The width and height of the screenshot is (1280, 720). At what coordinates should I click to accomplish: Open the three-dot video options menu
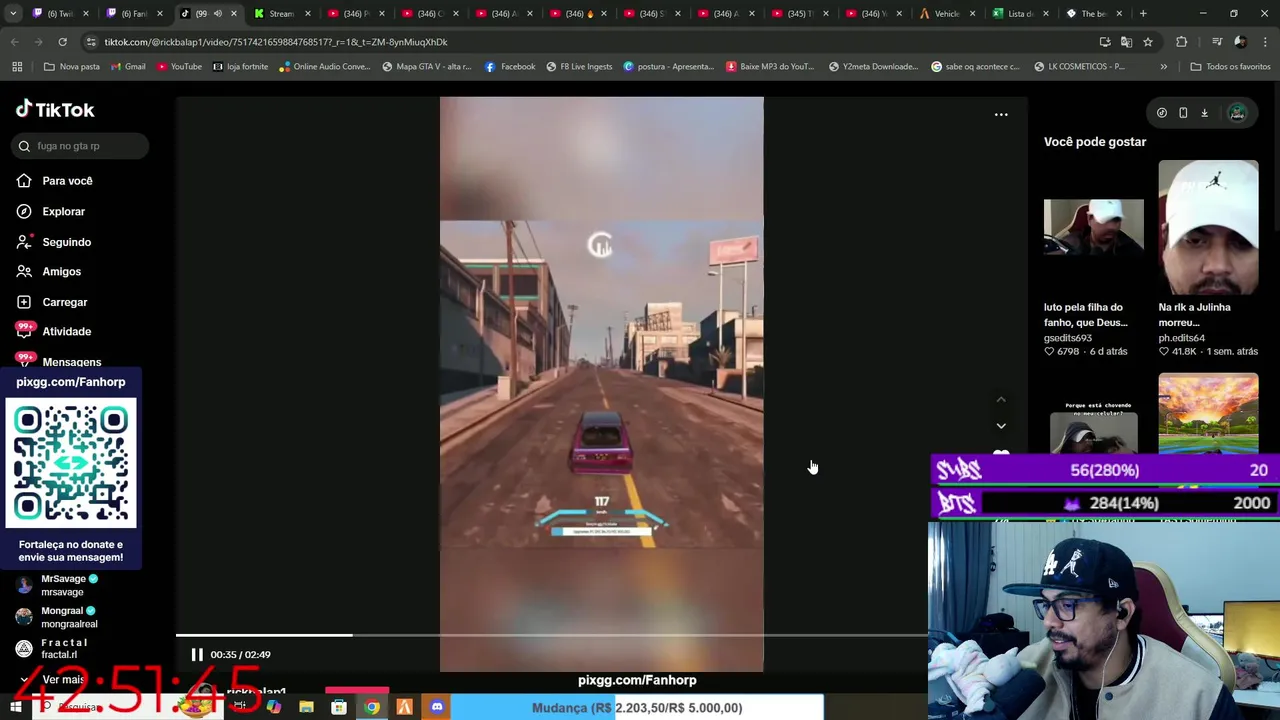(x=1001, y=115)
